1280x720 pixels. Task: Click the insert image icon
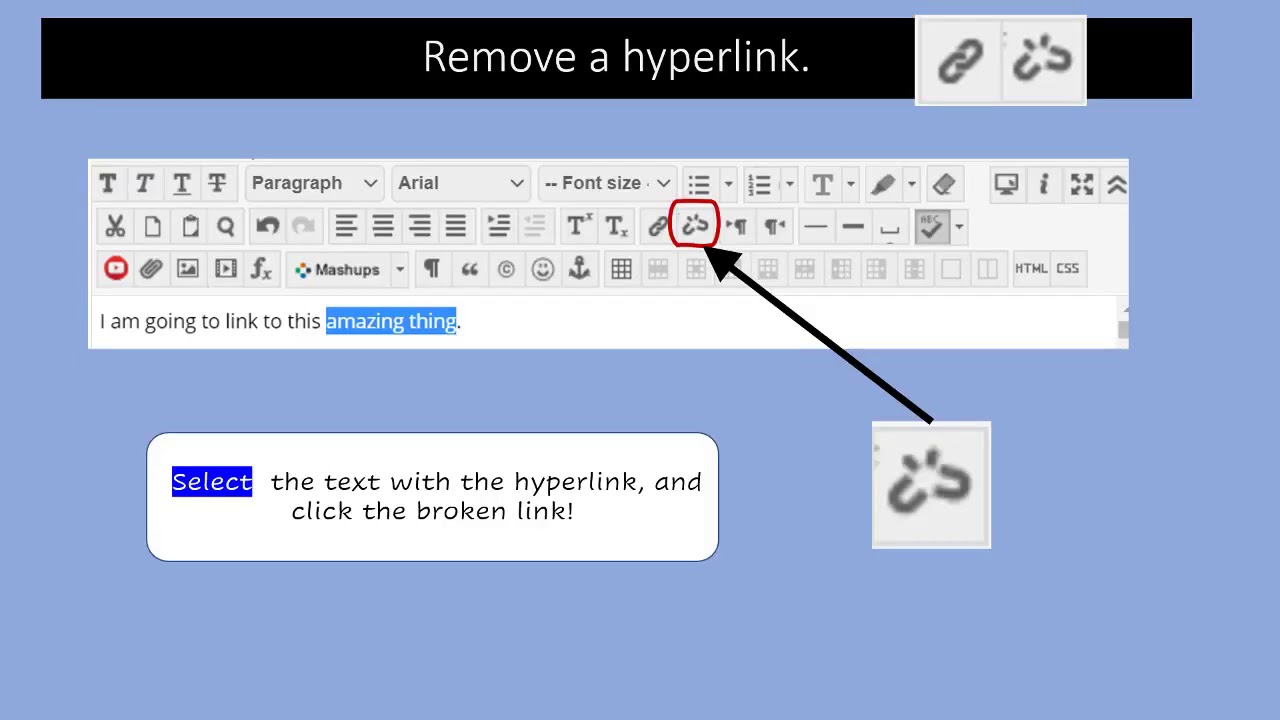(x=188, y=269)
